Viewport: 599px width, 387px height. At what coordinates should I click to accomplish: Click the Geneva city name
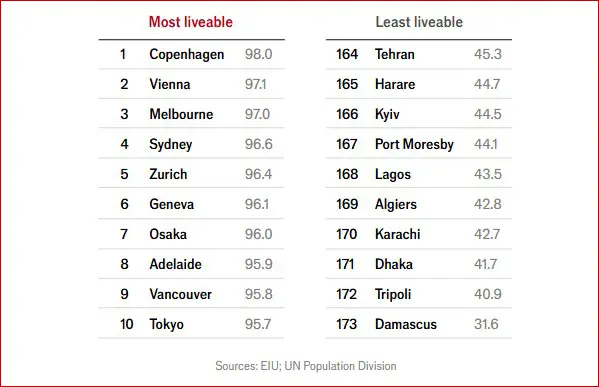172,204
